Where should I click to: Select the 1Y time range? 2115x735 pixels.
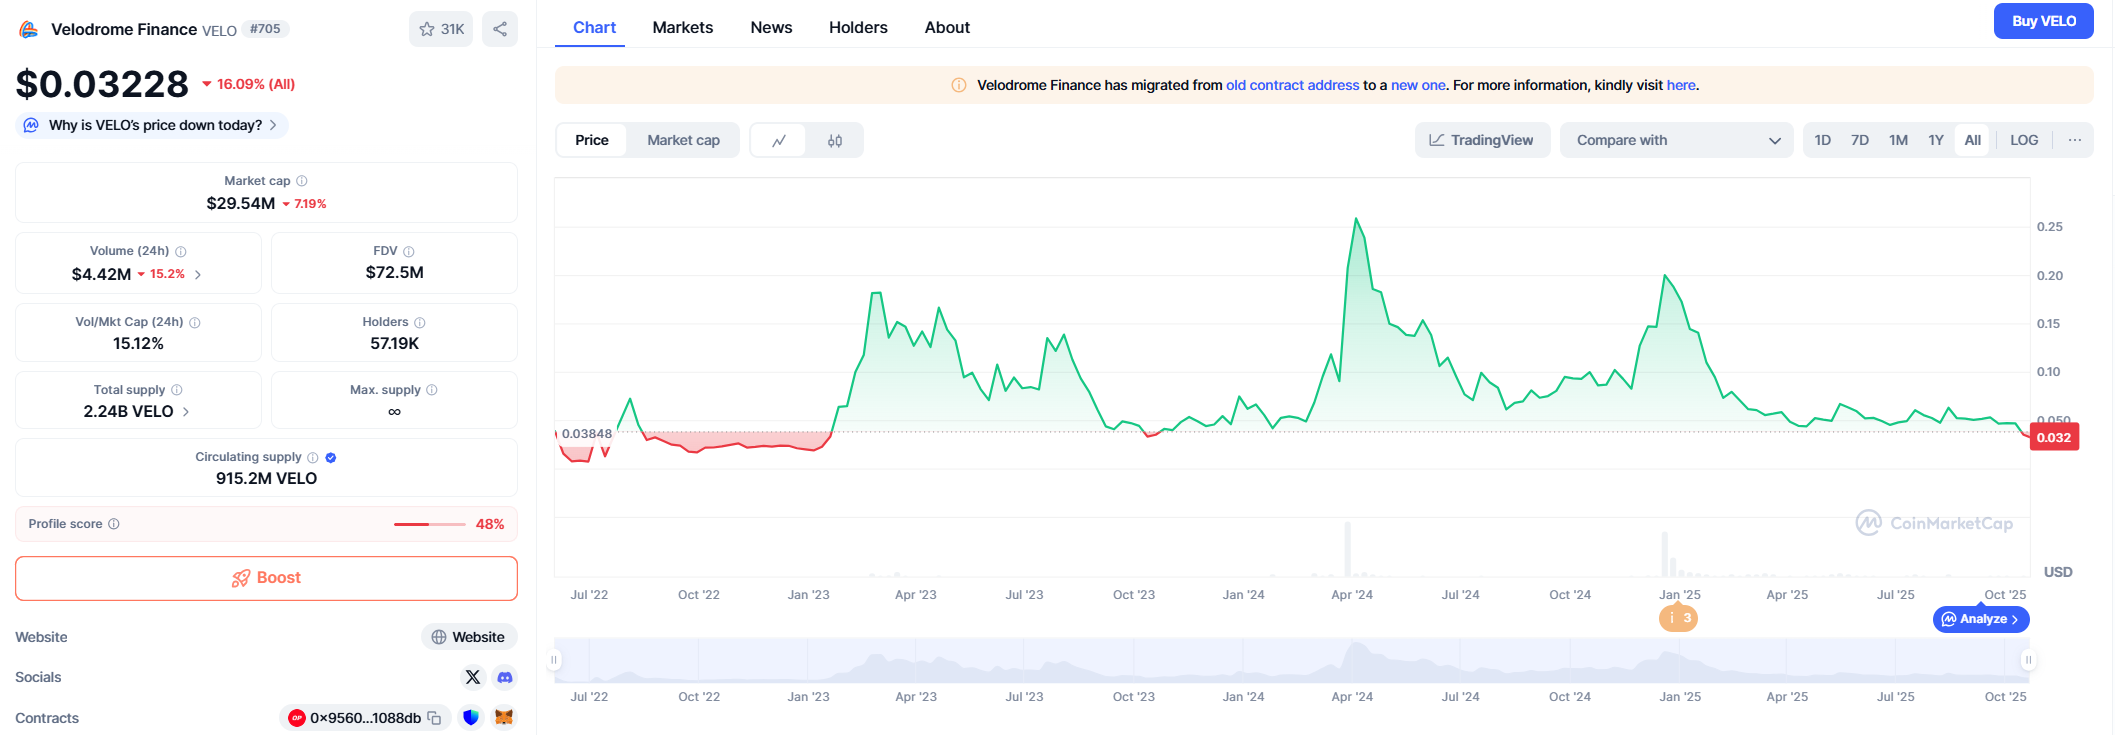click(x=1936, y=140)
